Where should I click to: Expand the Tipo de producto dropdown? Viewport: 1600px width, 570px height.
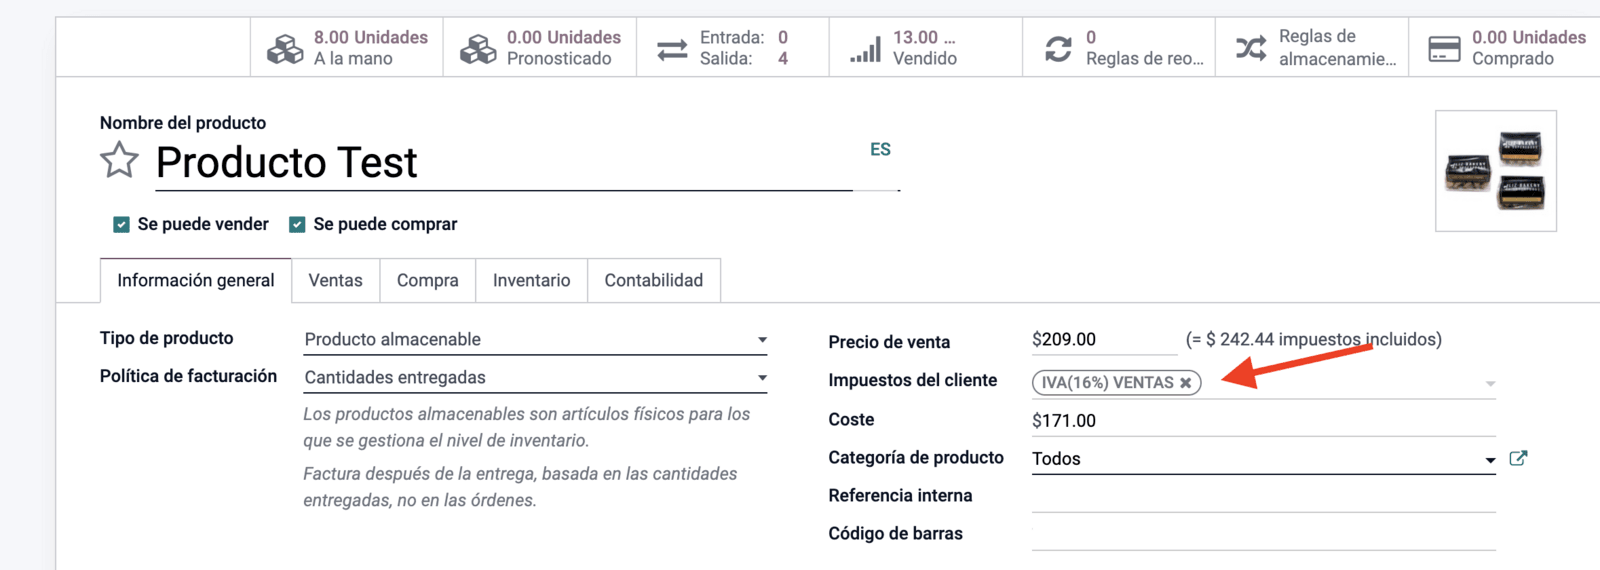pos(535,339)
